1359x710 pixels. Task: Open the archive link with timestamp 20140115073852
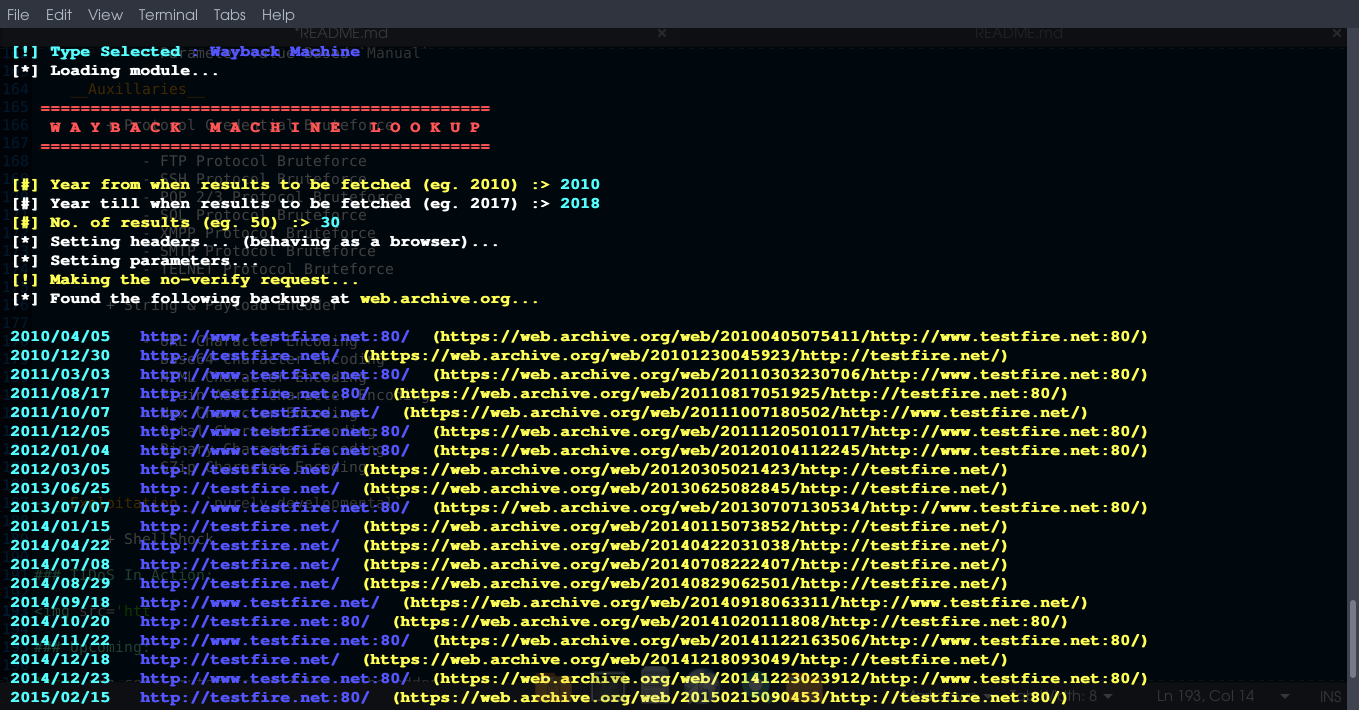[685, 527]
